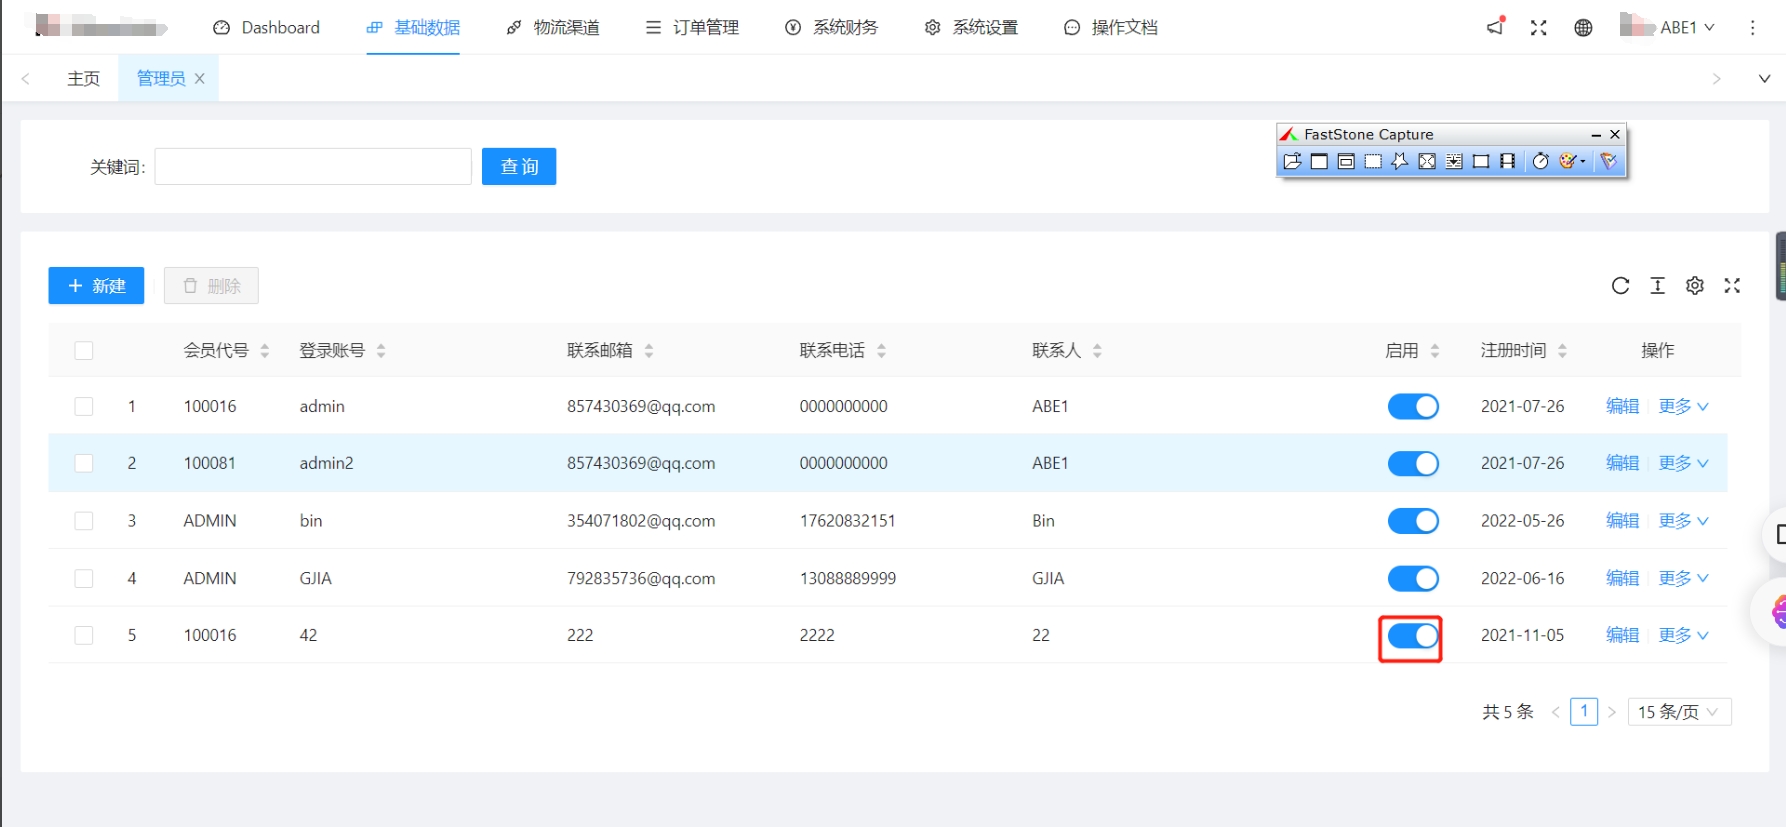
Task: Click the 新建 button
Action: (x=96, y=286)
